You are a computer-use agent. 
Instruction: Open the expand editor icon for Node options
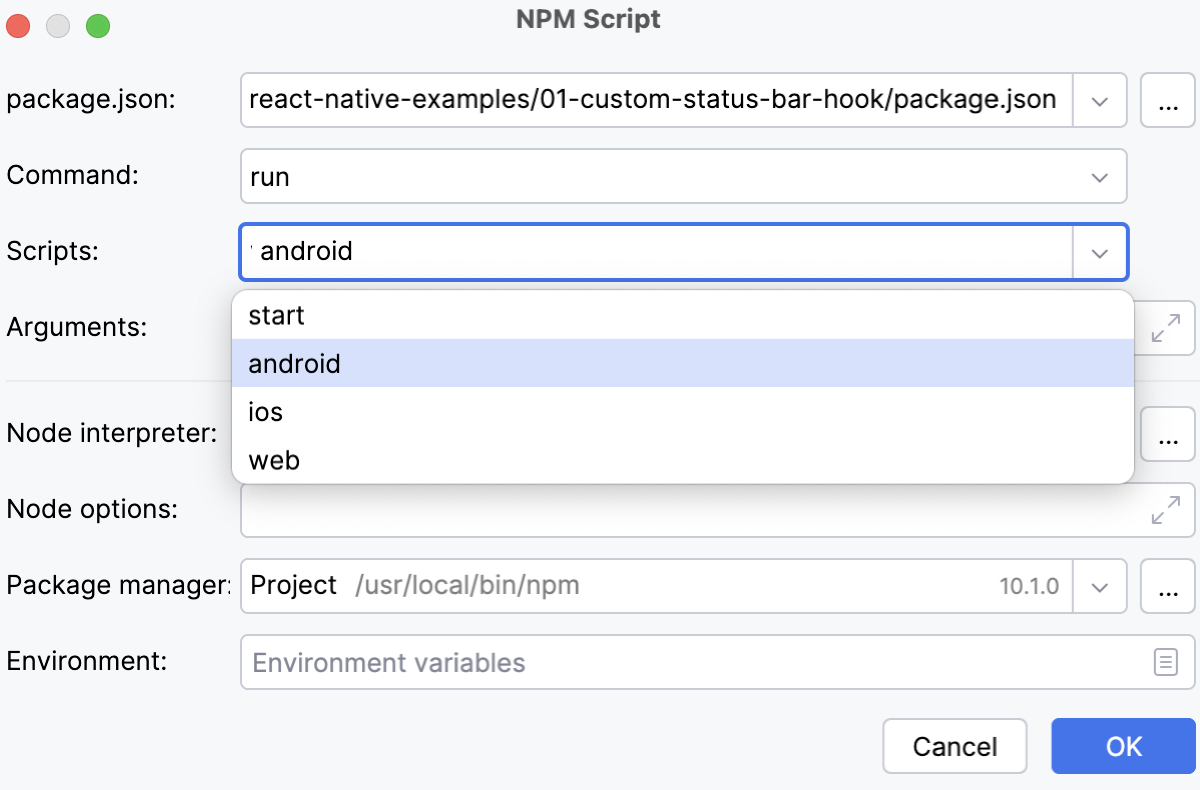click(1167, 510)
